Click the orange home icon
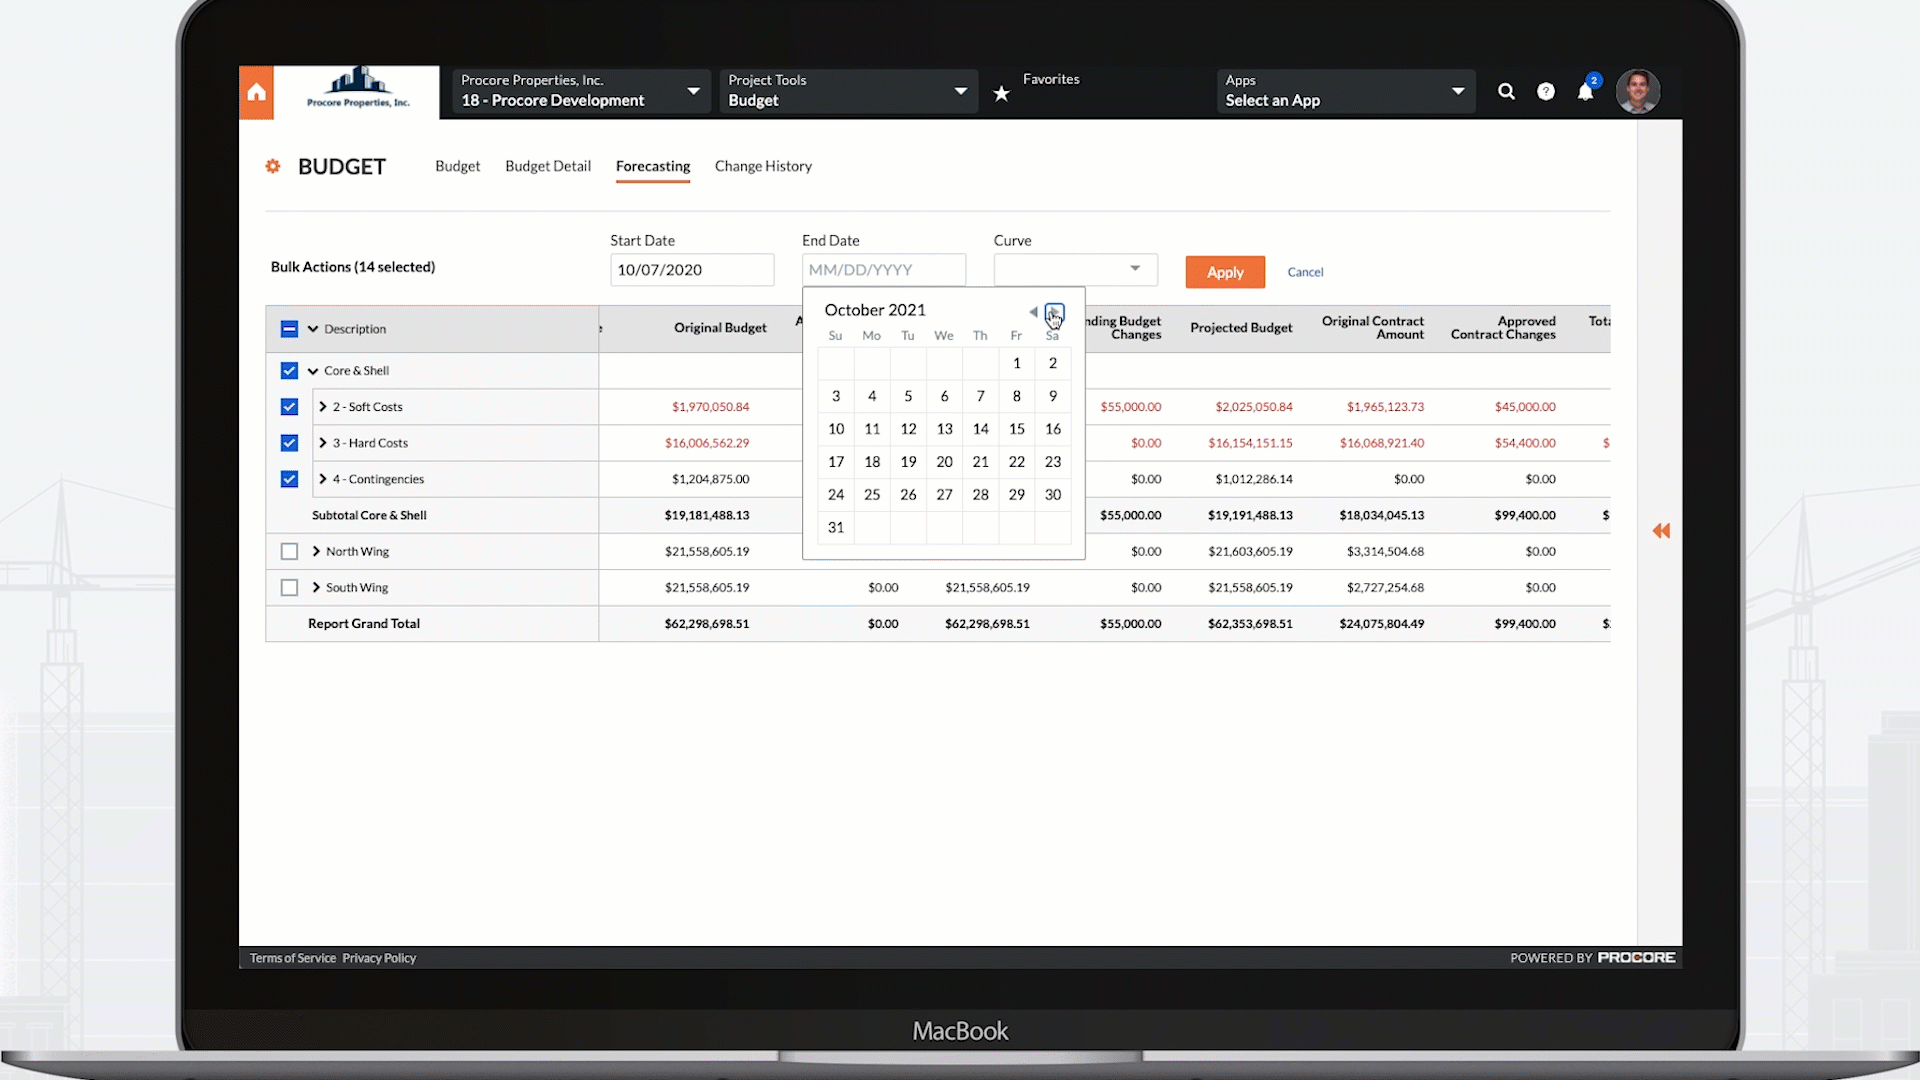The width and height of the screenshot is (1920, 1080). (256, 93)
